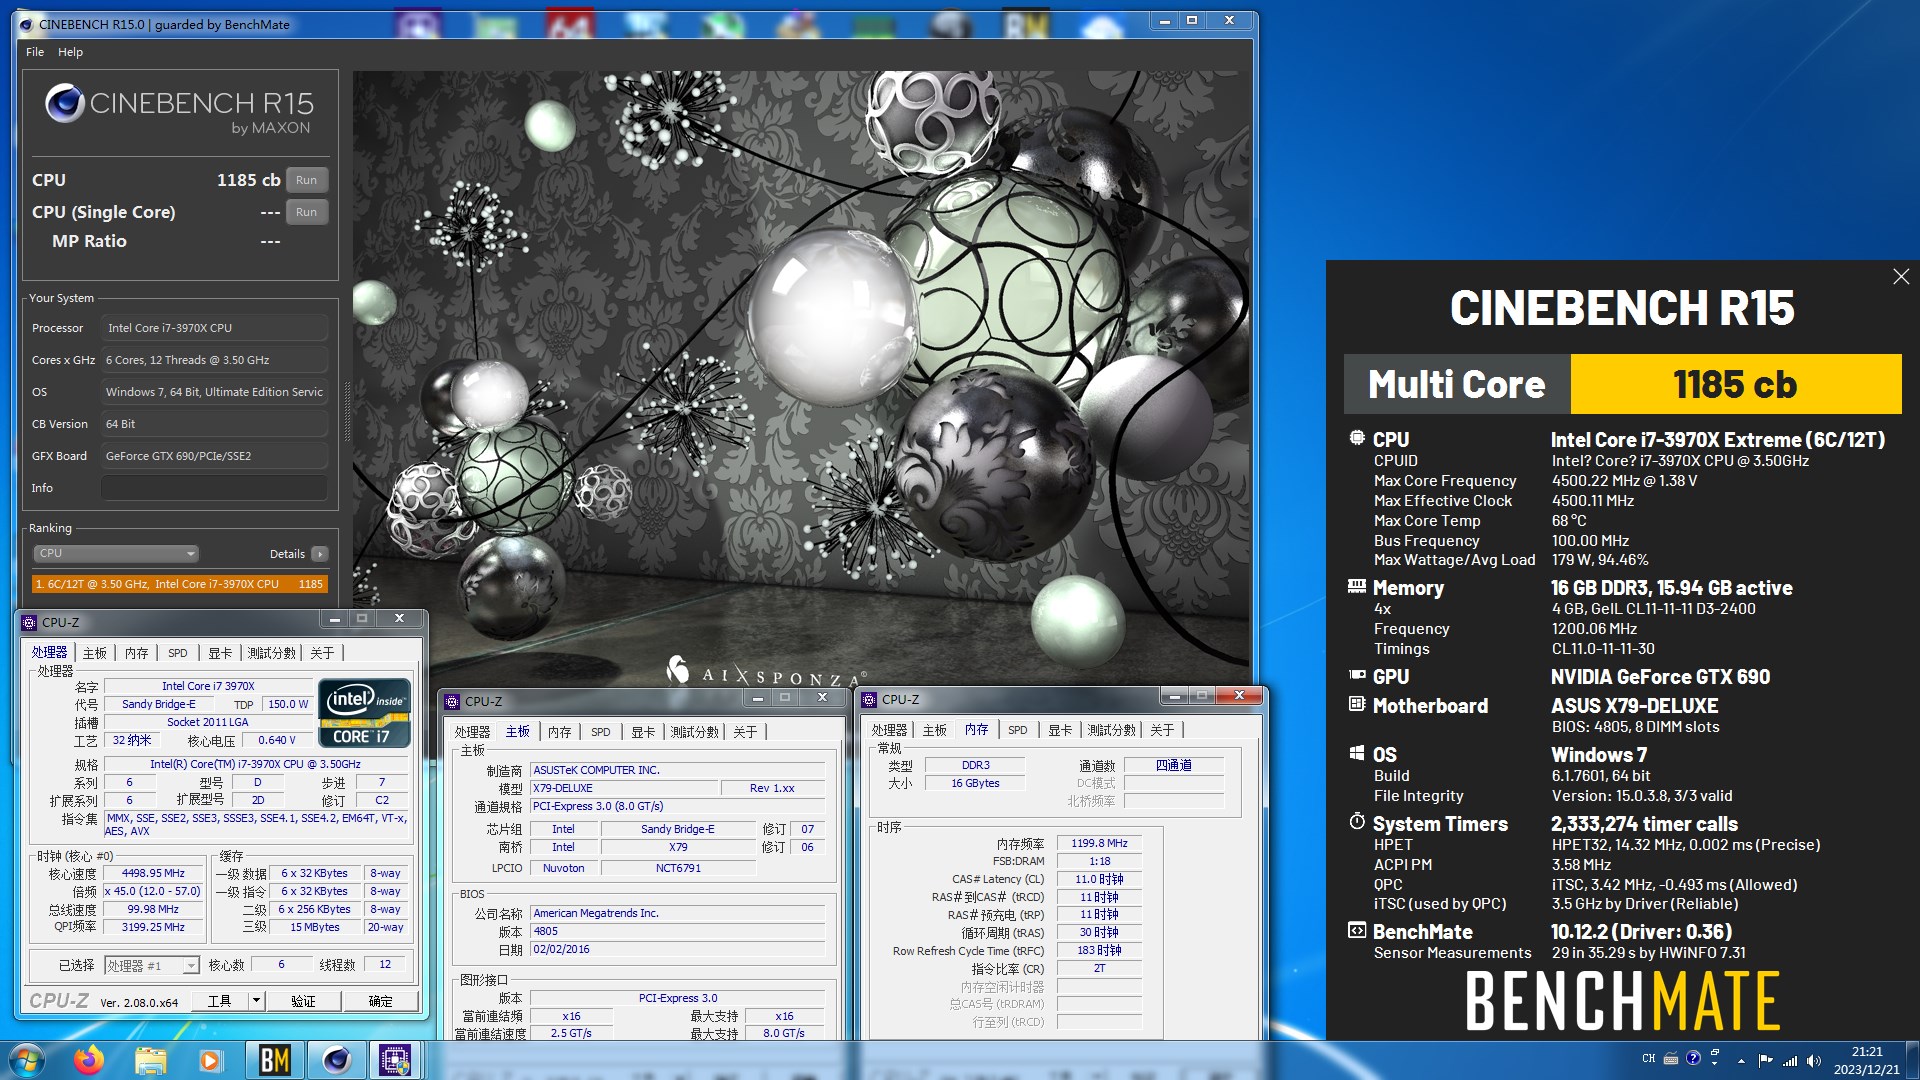The image size is (1920, 1080).
Task: Open 显卡 tab in memory CPU-Z window
Action: click(x=1060, y=730)
